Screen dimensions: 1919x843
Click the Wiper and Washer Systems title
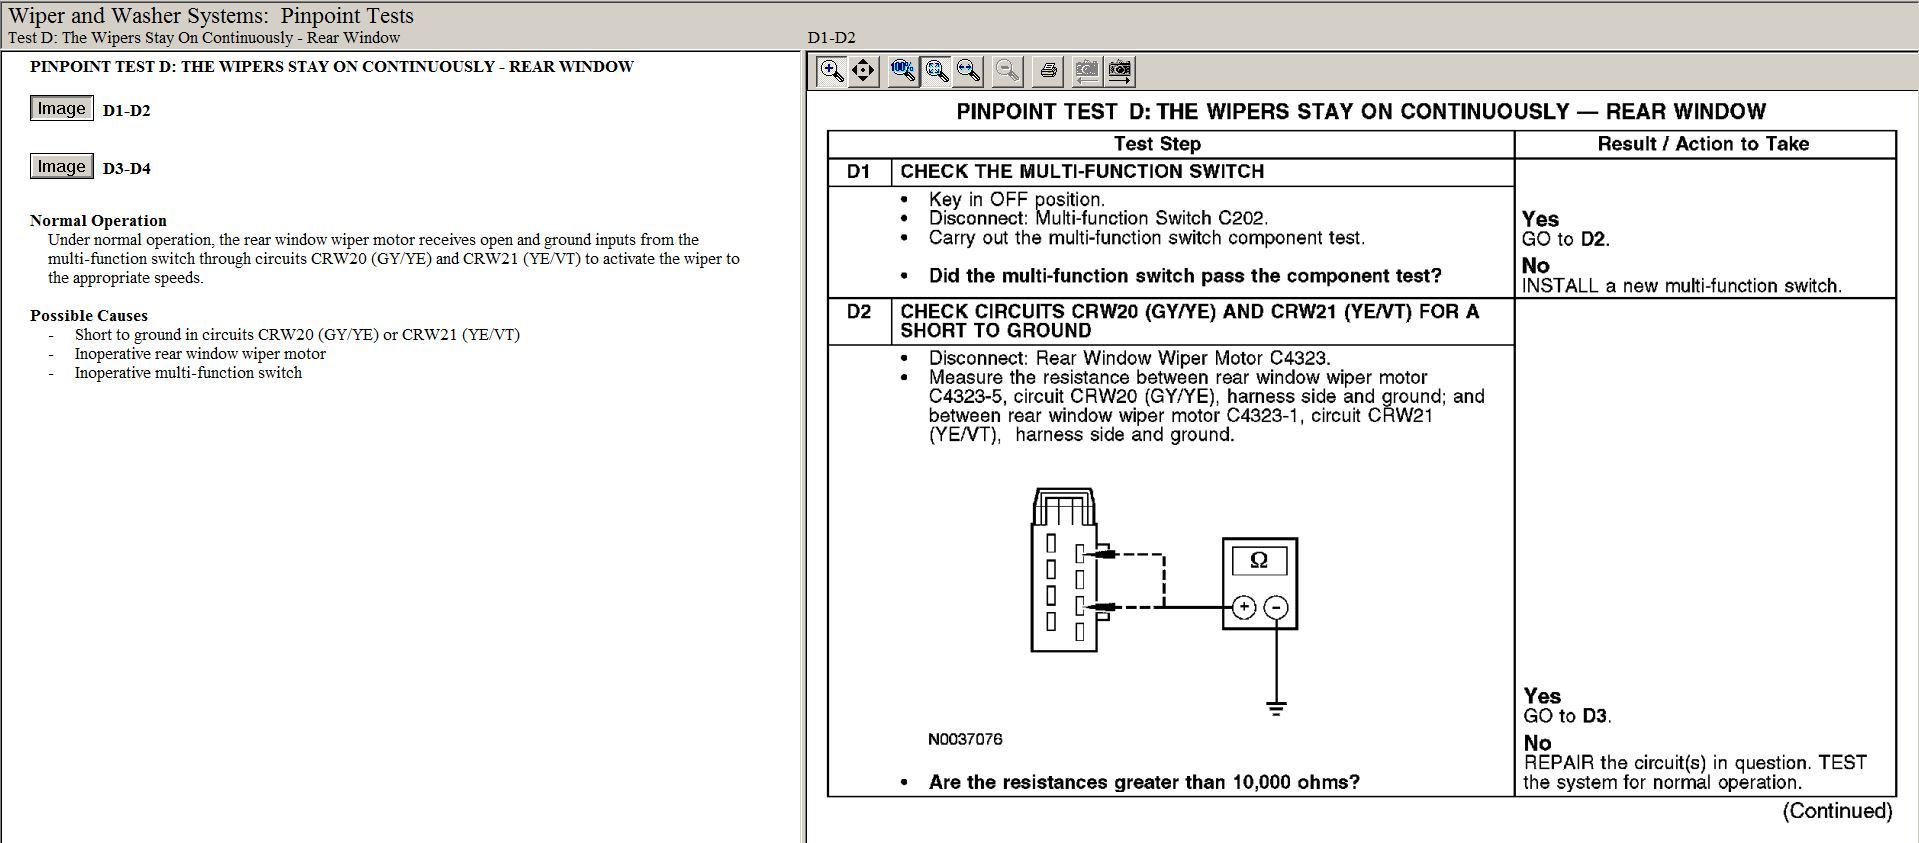click(211, 16)
